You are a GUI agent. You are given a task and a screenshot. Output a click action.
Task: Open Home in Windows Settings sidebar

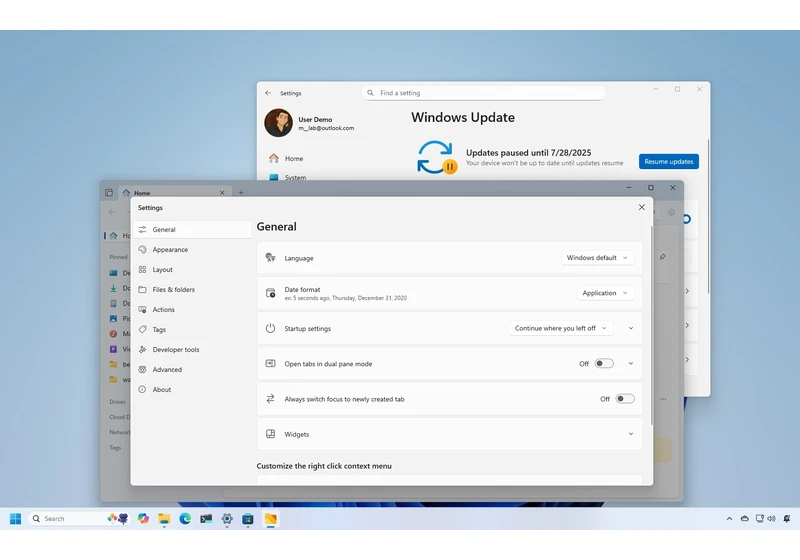pos(294,159)
